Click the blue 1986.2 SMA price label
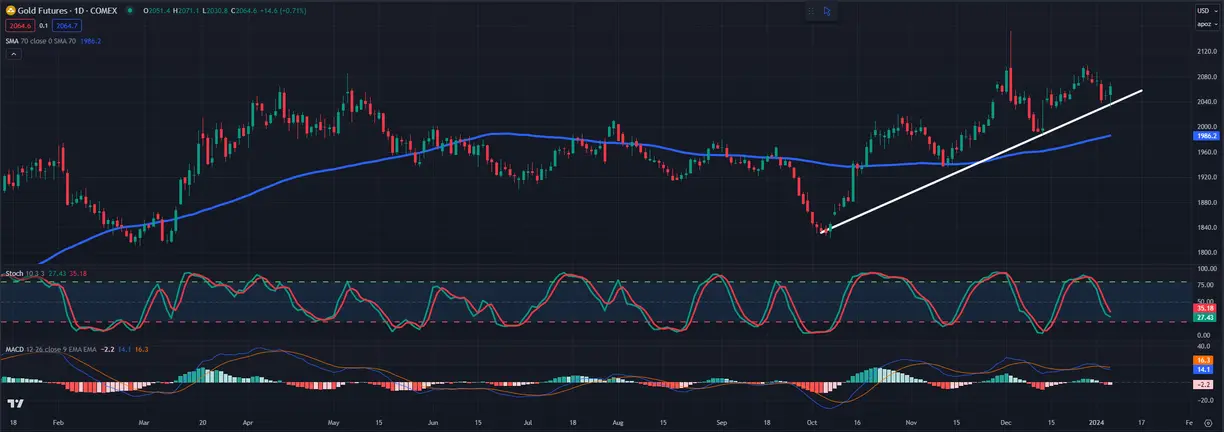Image resolution: width=1224 pixels, height=432 pixels. 1206,134
